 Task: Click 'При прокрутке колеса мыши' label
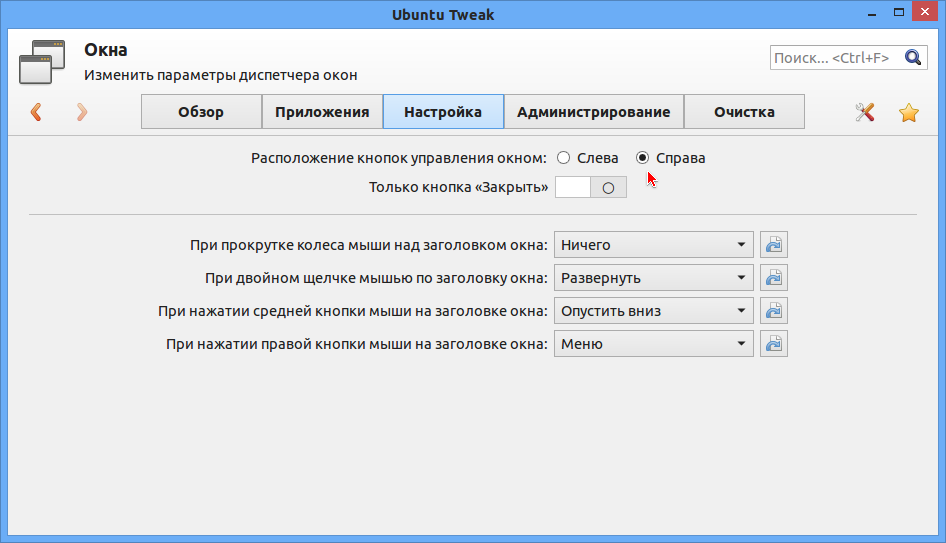pyautogui.click(x=369, y=246)
